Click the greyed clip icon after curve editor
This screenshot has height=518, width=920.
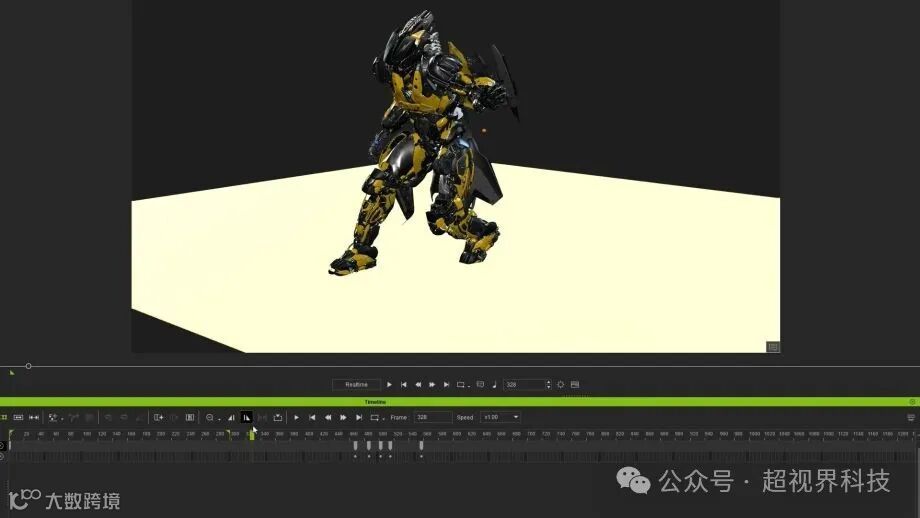tap(89, 417)
